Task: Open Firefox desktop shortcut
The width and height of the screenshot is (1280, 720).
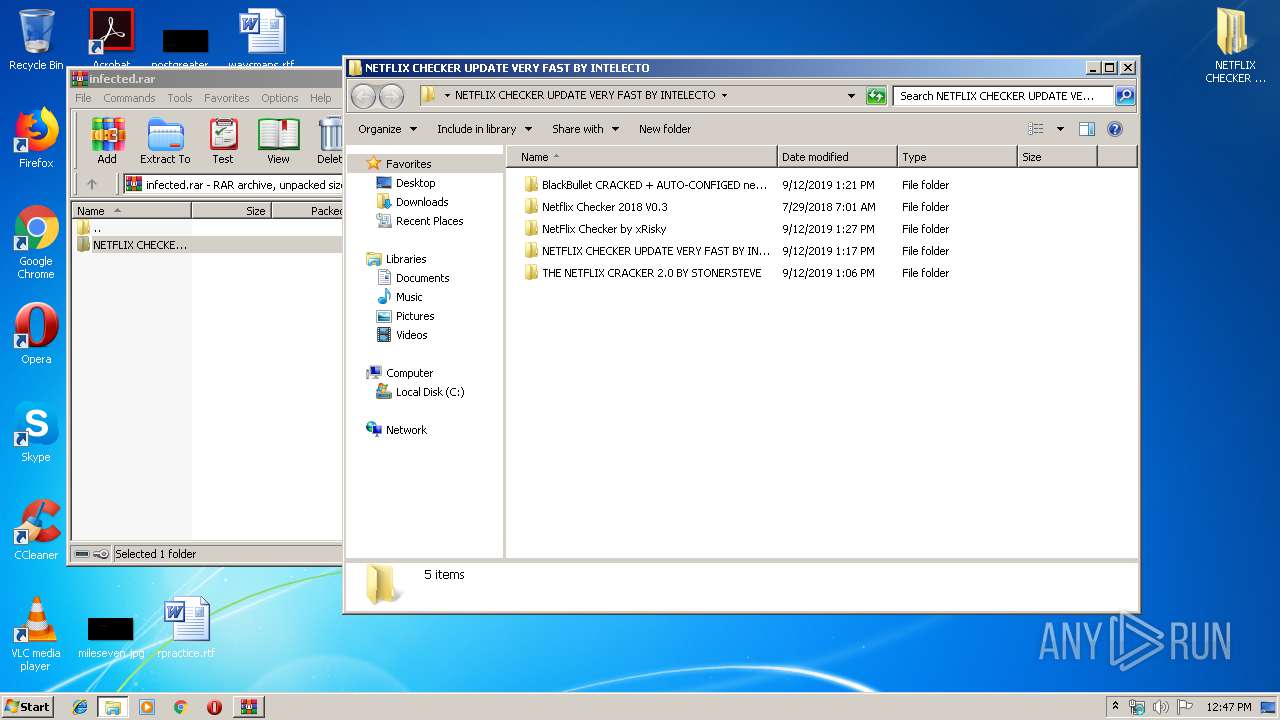Action: tap(36, 138)
